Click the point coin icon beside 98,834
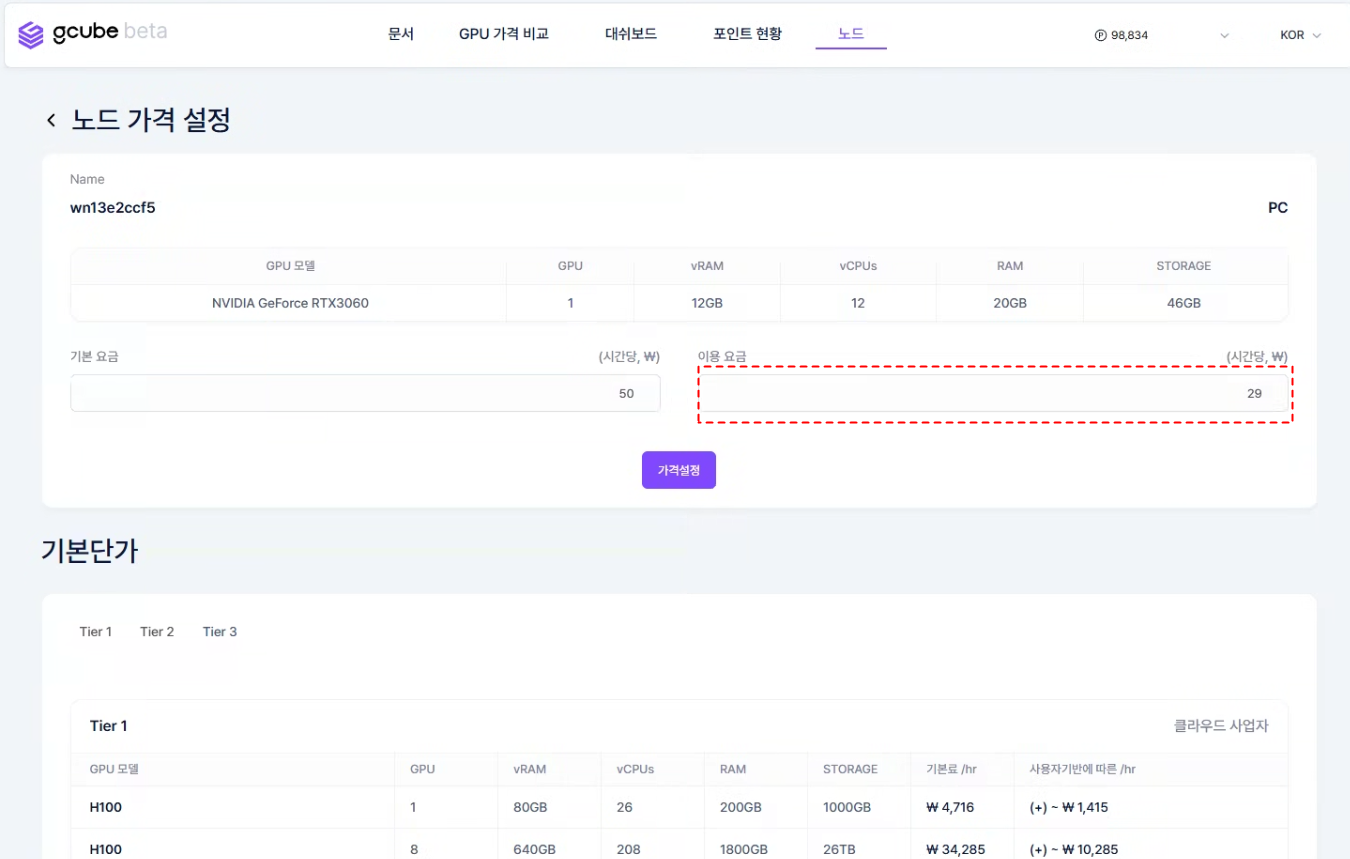The height and width of the screenshot is (859, 1350). coord(1101,35)
